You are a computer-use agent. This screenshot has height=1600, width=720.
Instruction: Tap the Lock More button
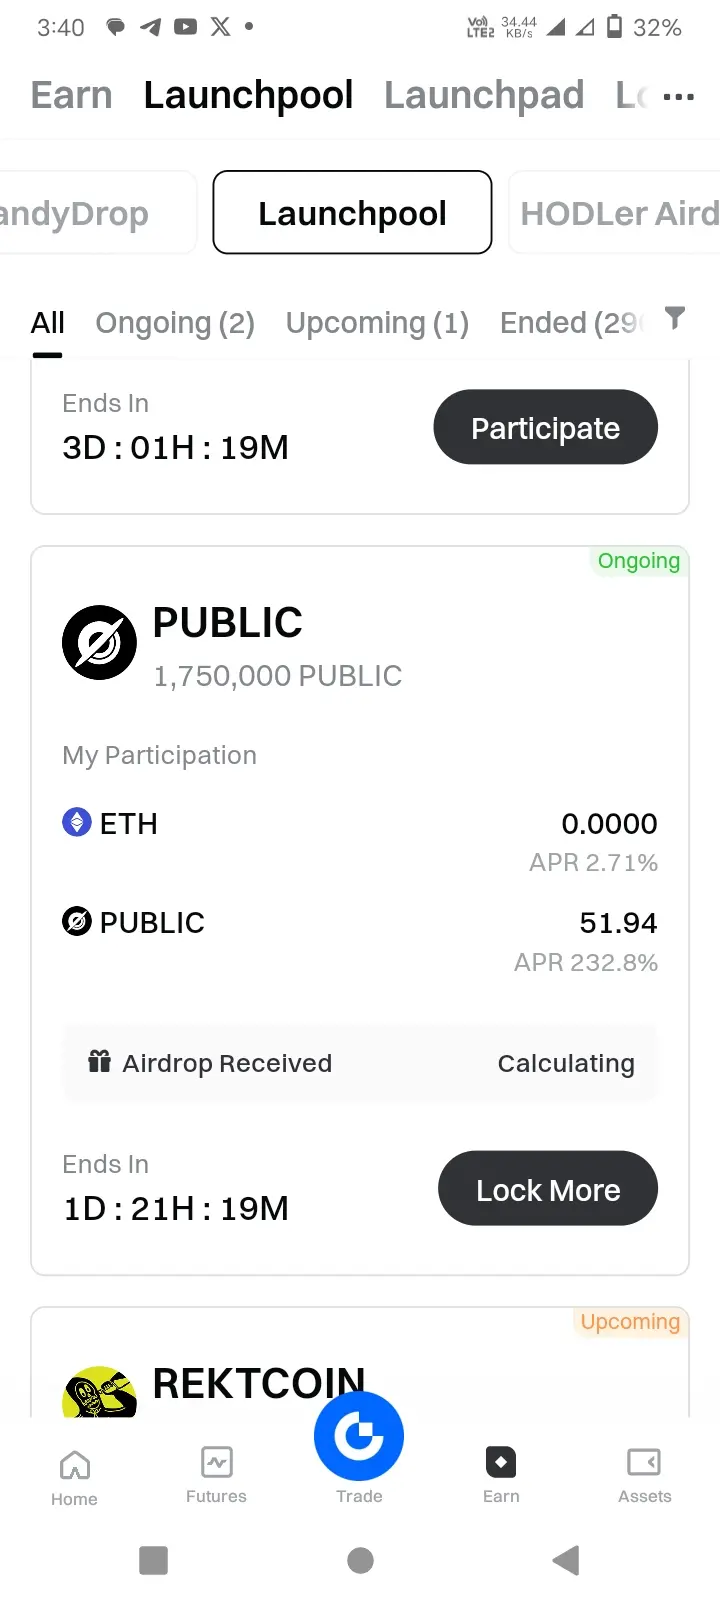(548, 1189)
